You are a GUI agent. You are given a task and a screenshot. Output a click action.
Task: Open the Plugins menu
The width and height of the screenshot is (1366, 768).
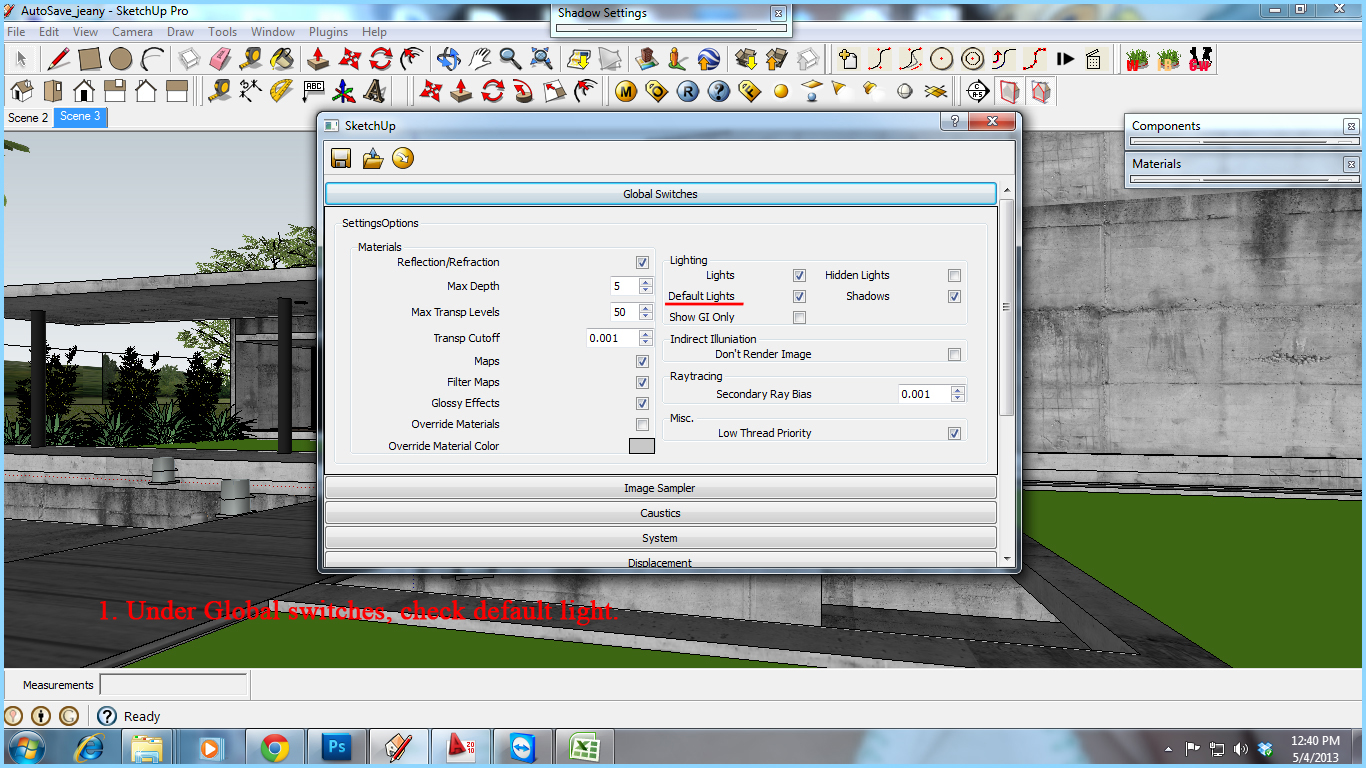pyautogui.click(x=328, y=32)
